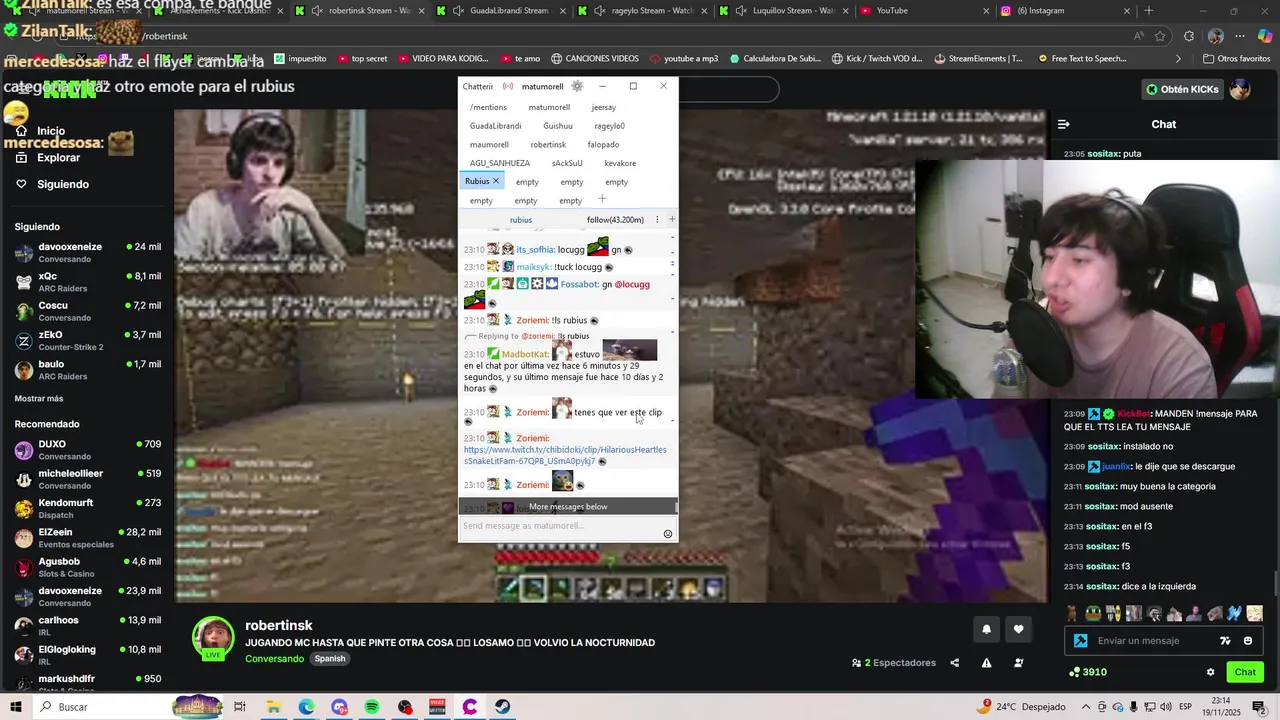Switch to the robertinsk Chatterino tab
1280x720 pixels.
(548, 145)
